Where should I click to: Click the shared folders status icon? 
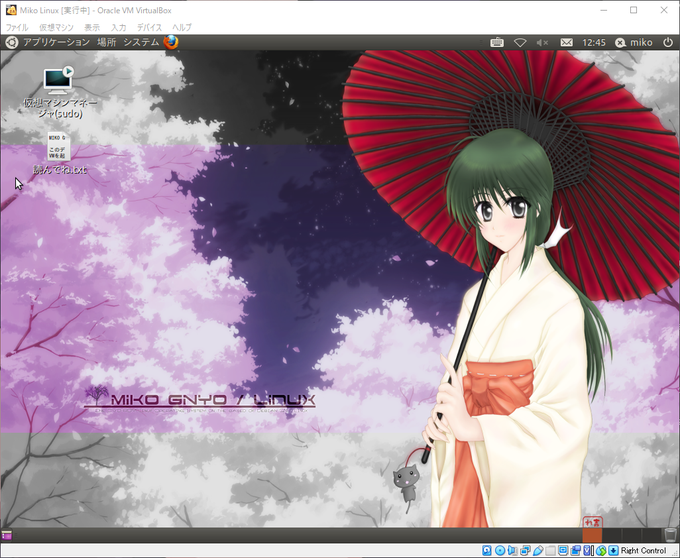[x=550, y=551]
